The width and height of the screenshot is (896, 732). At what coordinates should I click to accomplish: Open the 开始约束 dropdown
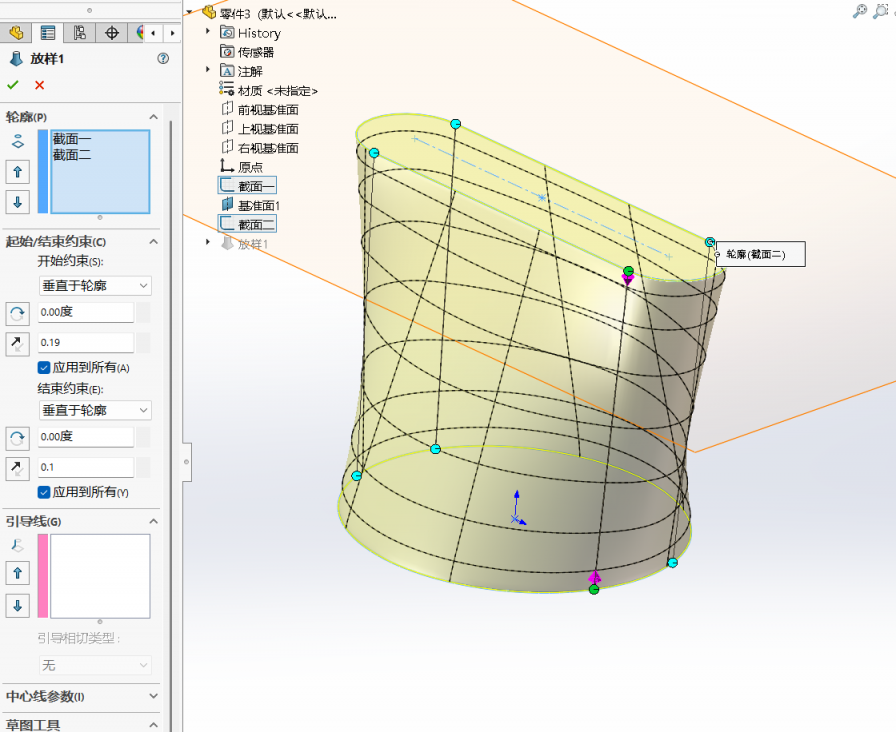coord(95,286)
